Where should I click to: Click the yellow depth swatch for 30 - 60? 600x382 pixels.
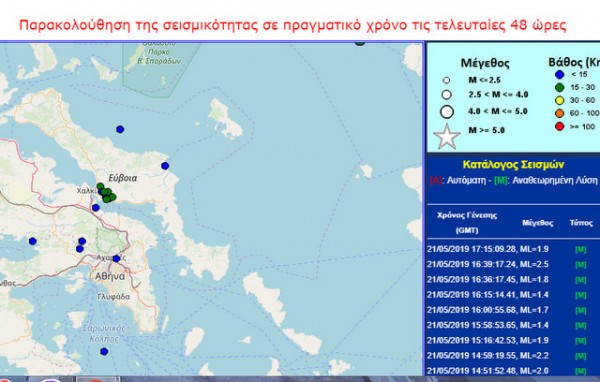[559, 101]
